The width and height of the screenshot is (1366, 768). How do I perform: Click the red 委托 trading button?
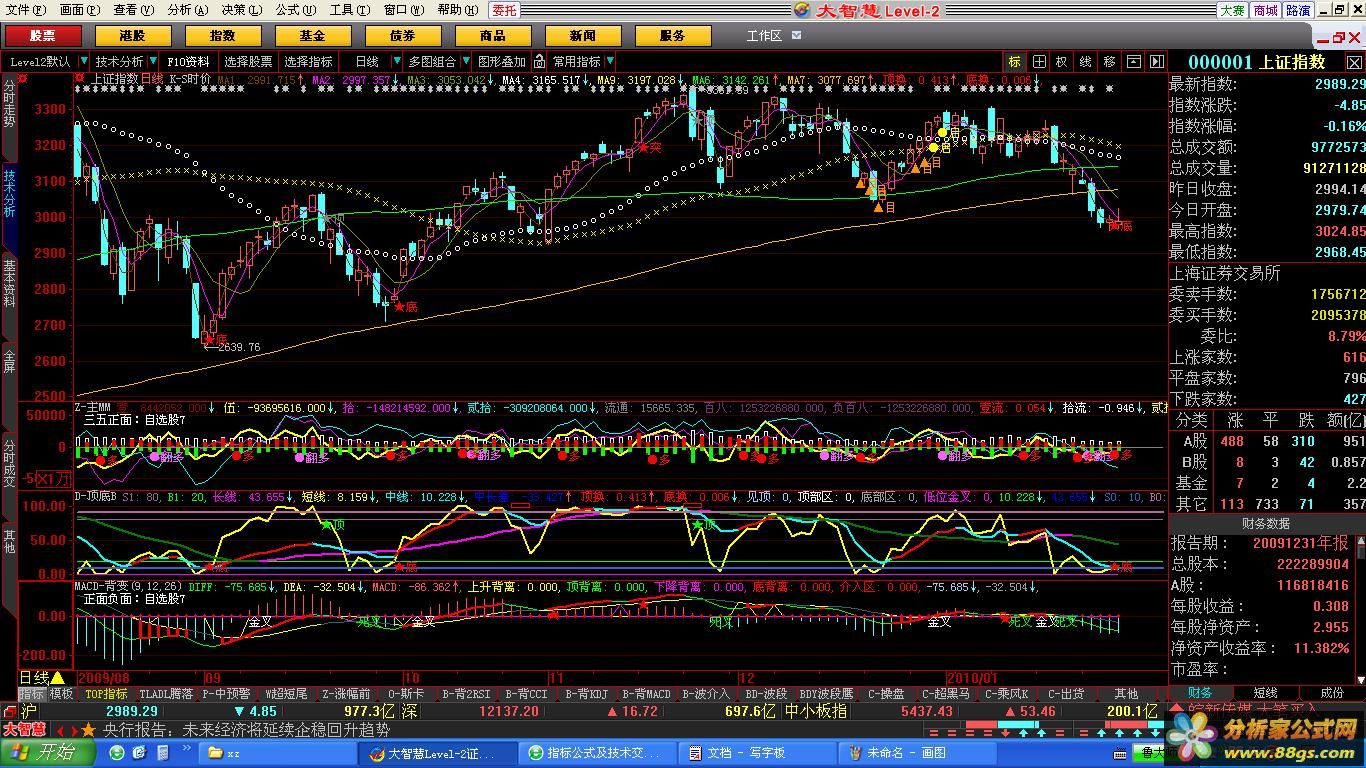tap(504, 10)
